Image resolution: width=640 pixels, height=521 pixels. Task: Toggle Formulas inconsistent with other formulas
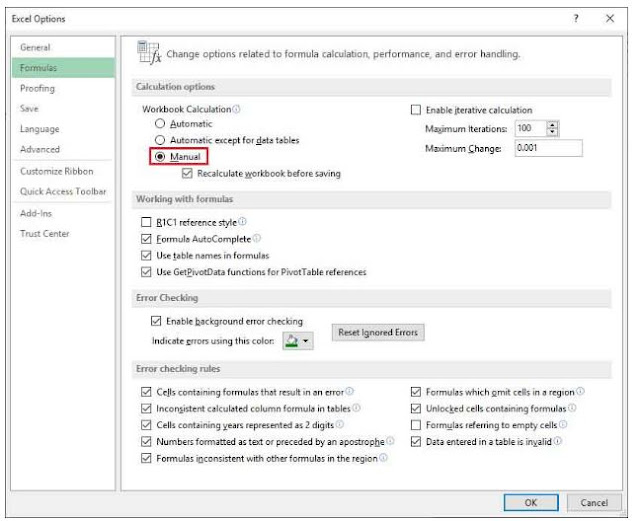pyautogui.click(x=146, y=458)
